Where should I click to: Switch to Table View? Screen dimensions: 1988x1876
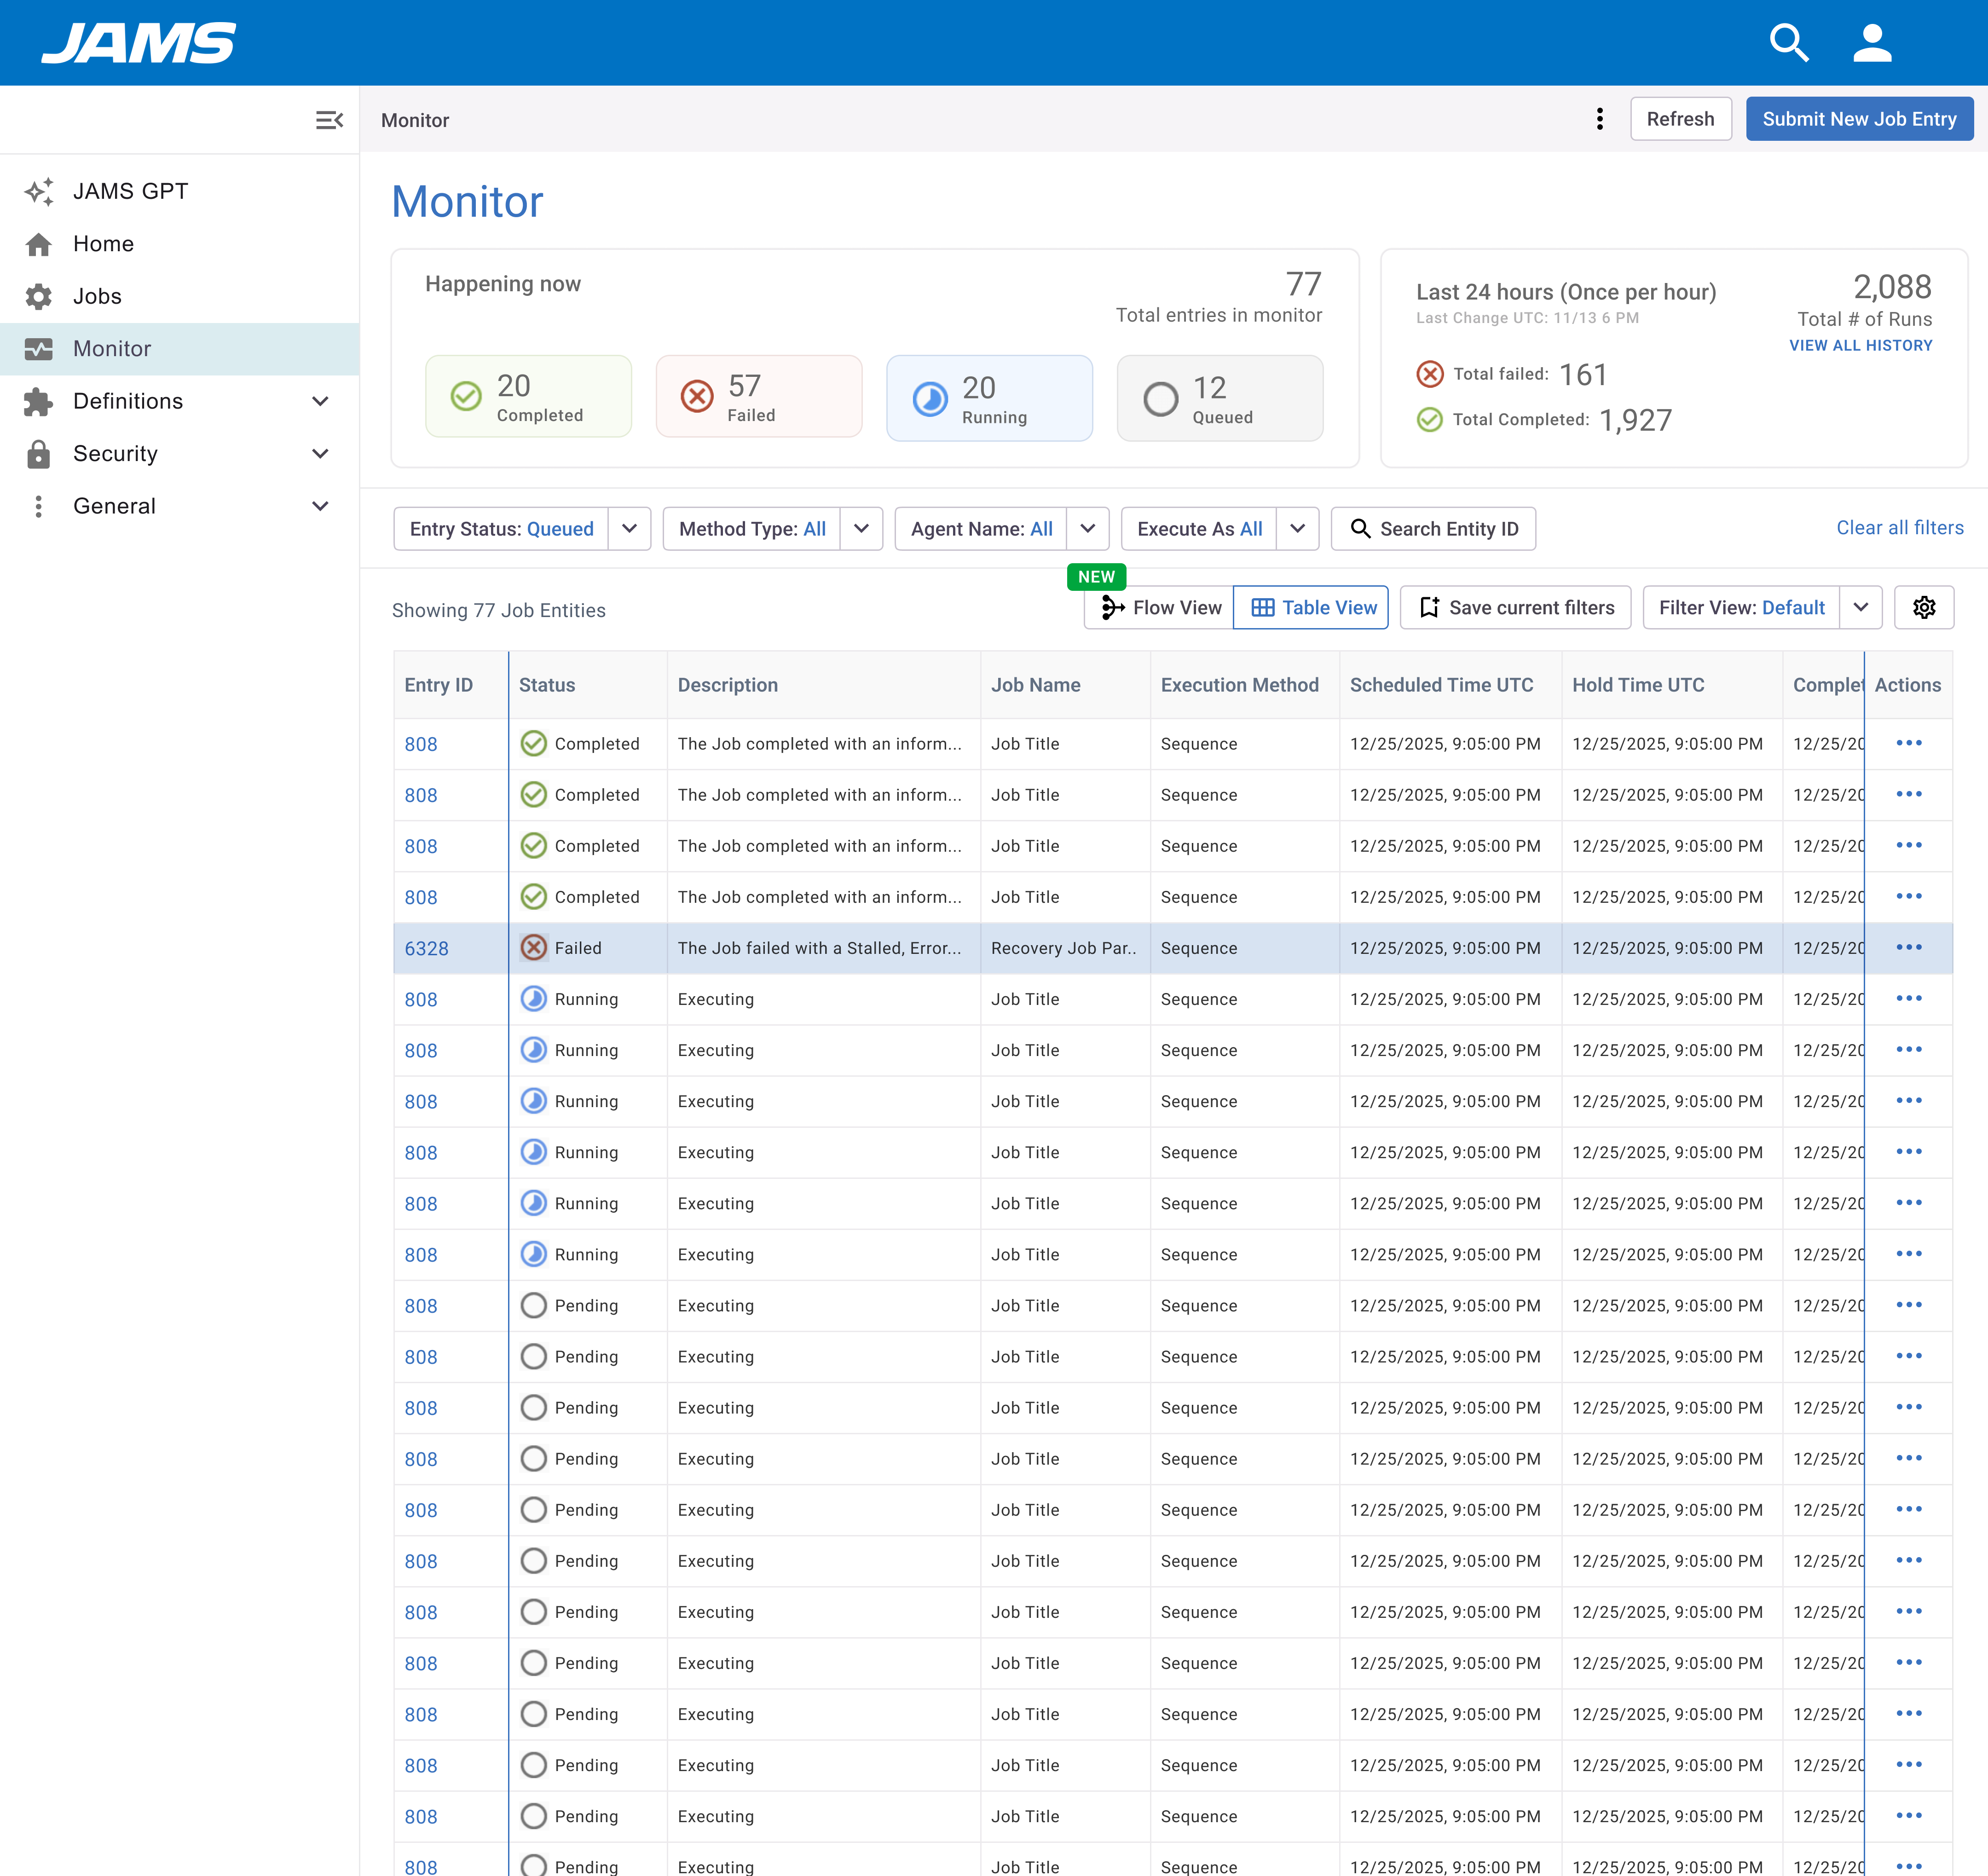(1312, 607)
